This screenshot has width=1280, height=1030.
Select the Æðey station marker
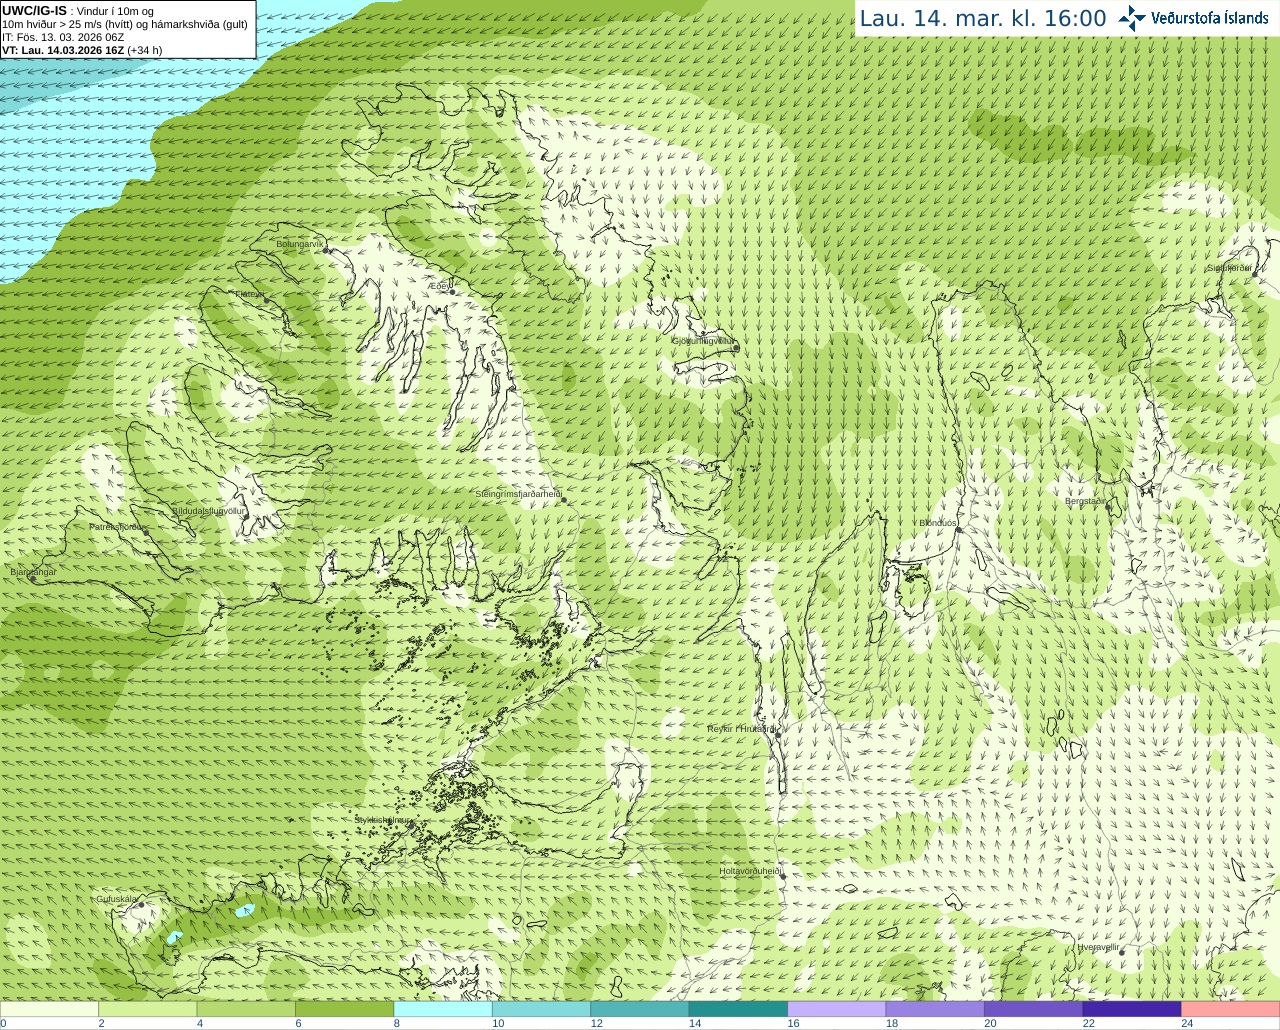[453, 292]
